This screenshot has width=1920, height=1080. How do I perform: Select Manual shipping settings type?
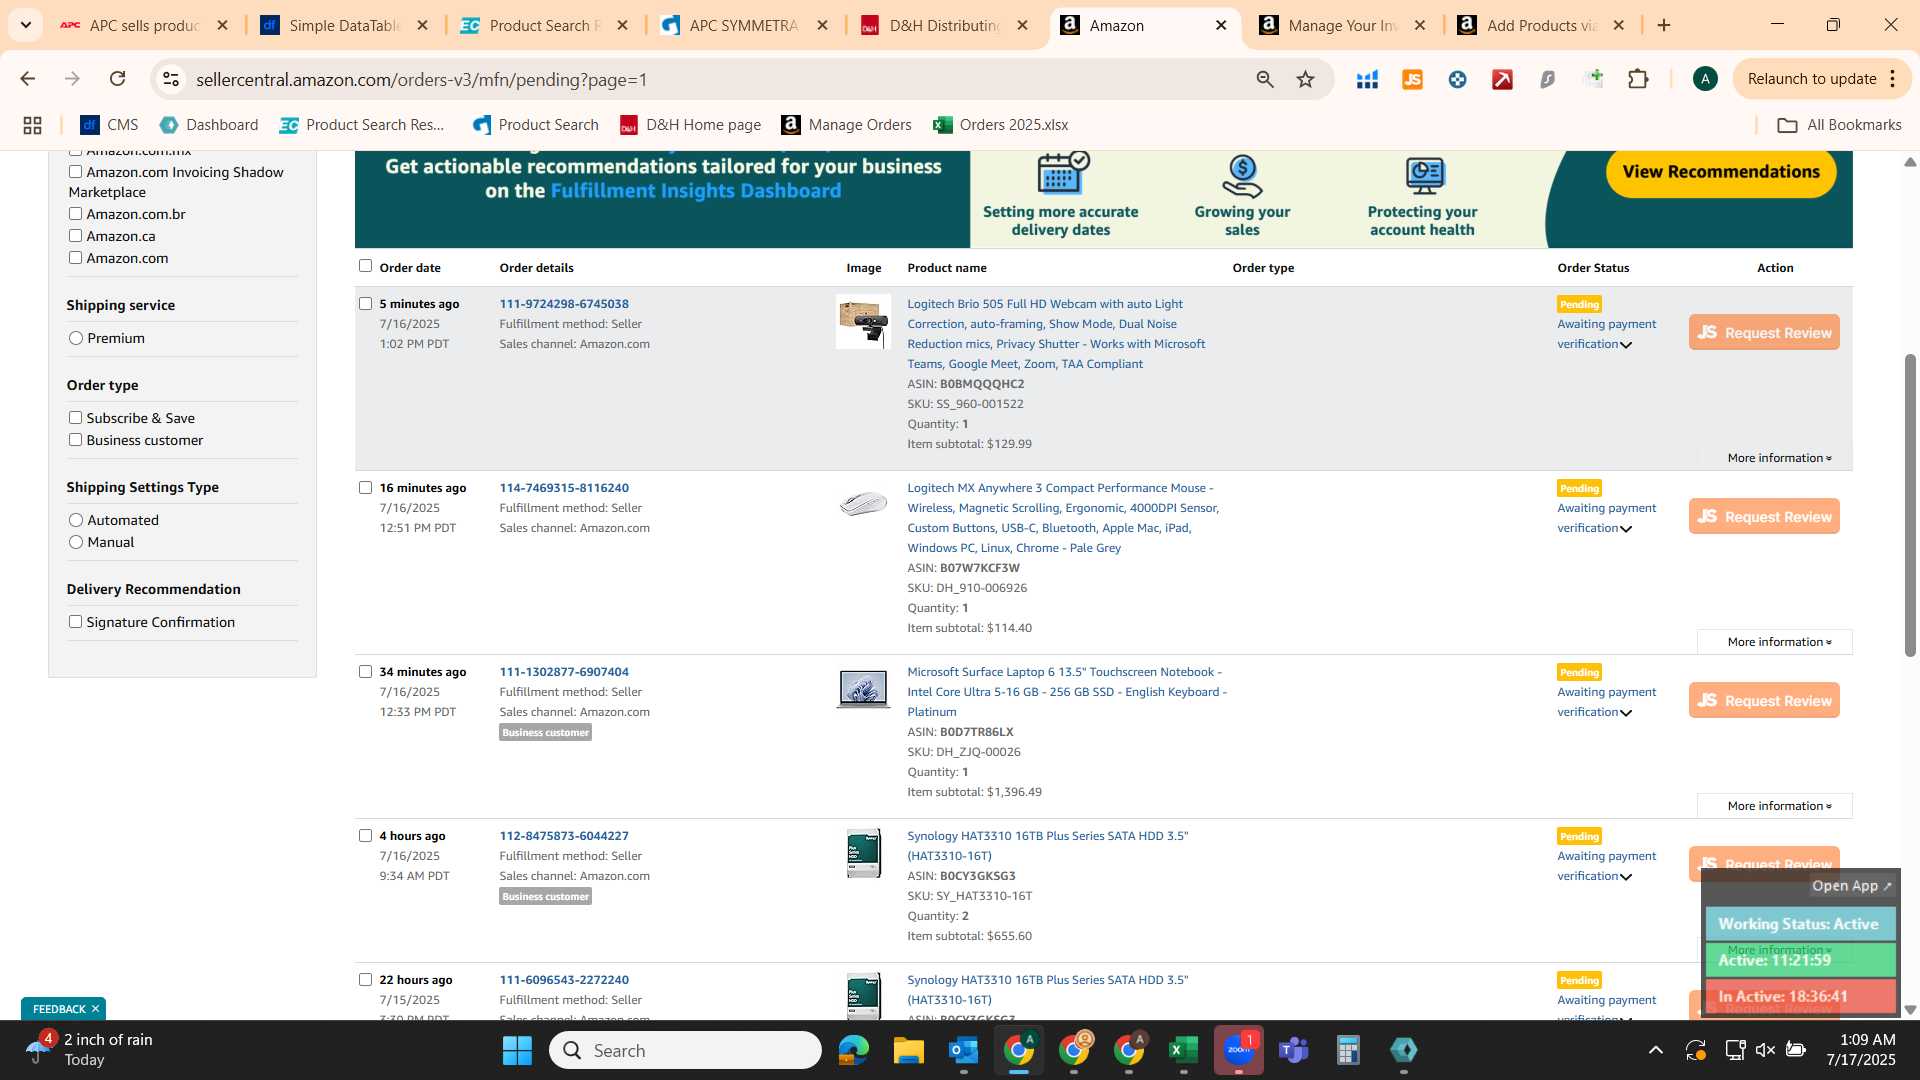[x=76, y=542]
